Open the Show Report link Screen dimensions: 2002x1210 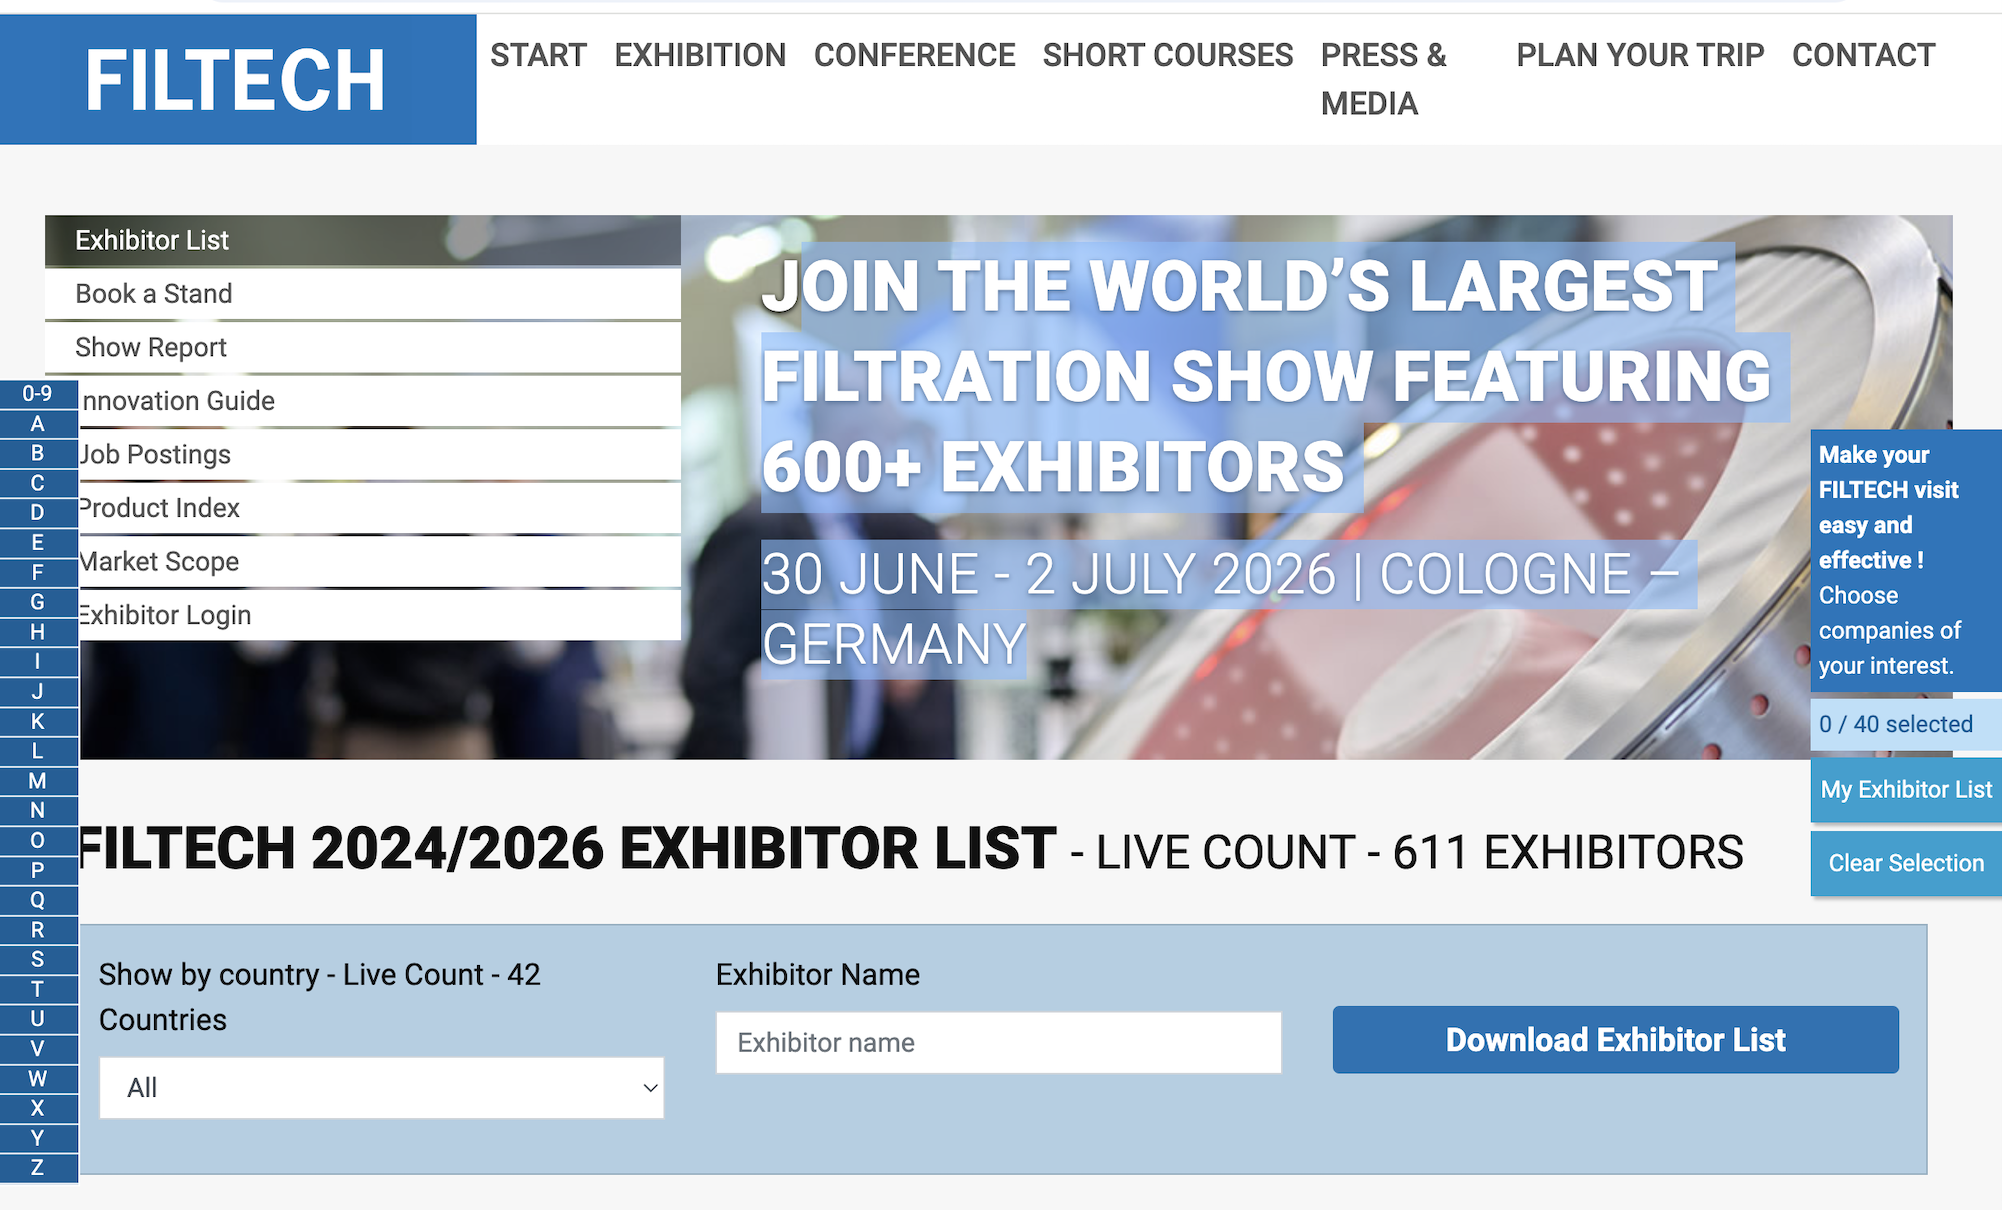tap(363, 347)
